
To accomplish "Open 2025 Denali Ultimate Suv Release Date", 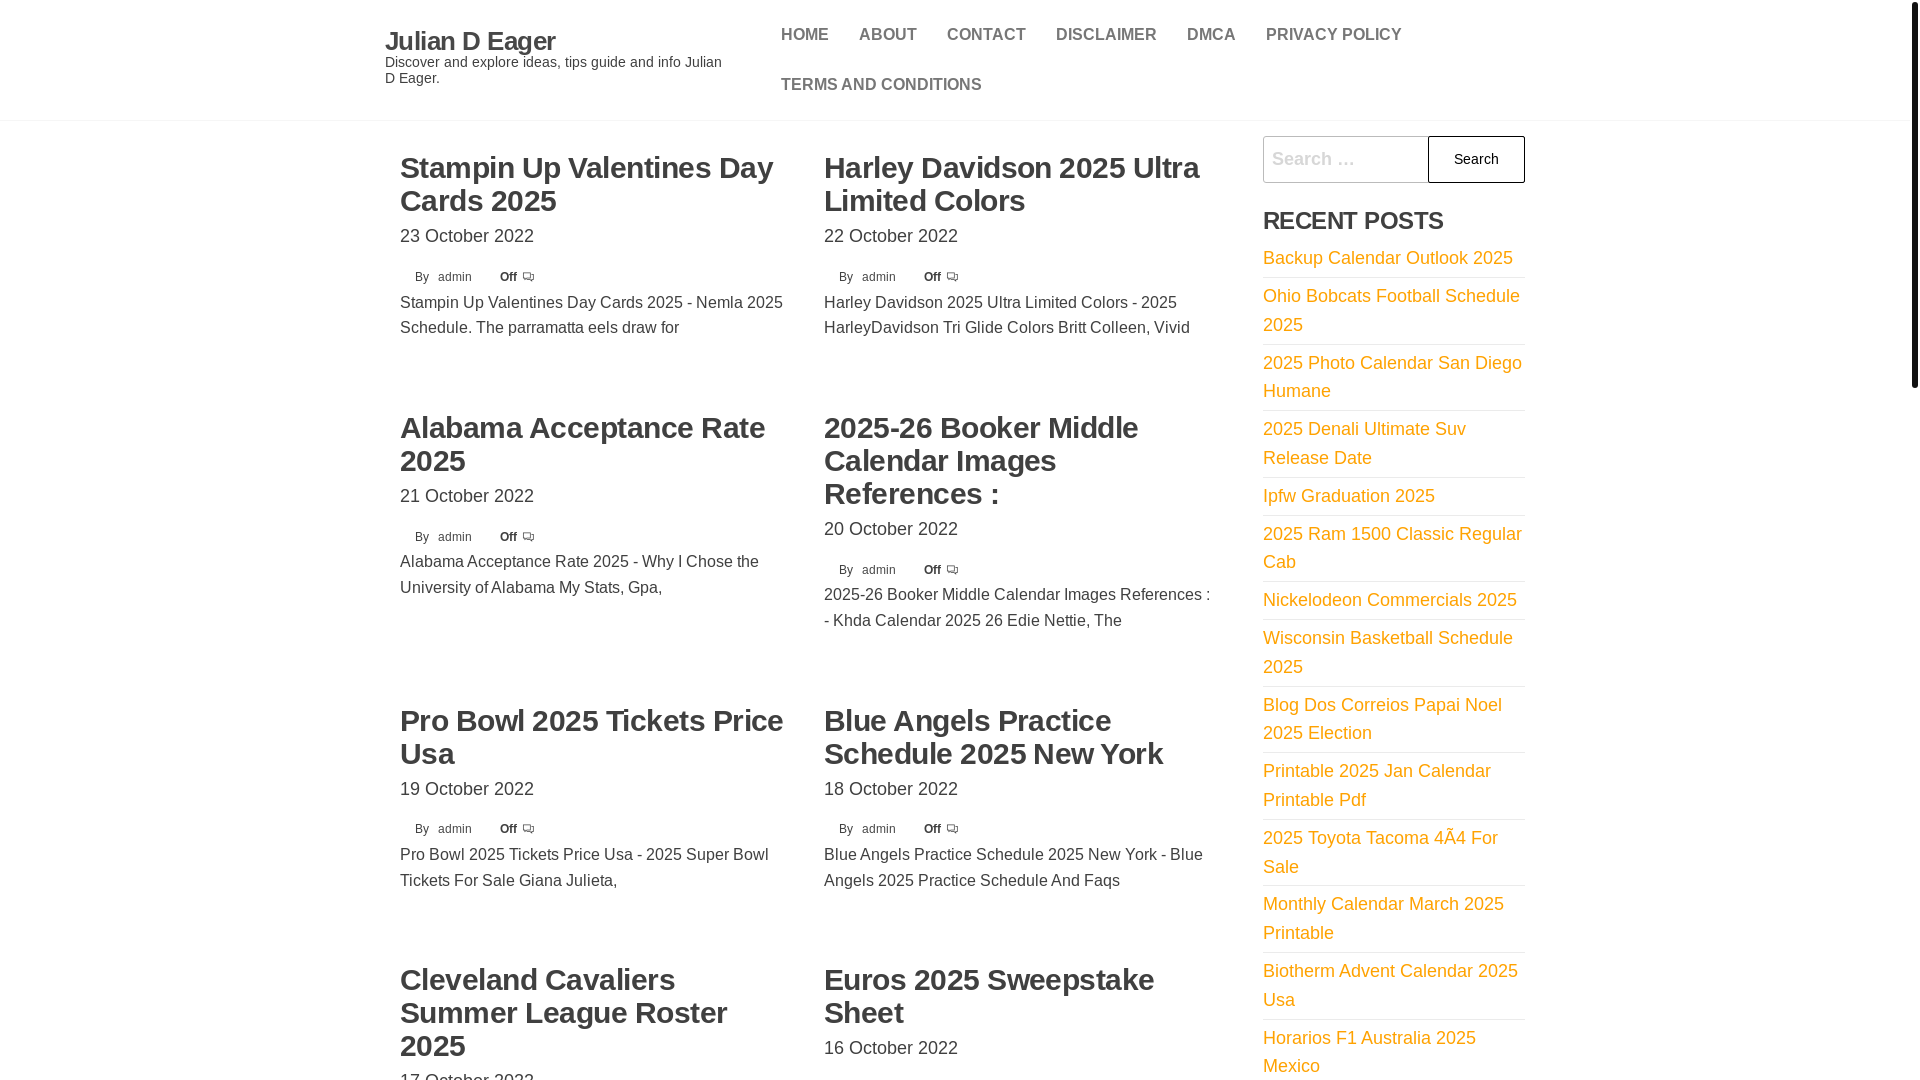I will pos(1364,443).
